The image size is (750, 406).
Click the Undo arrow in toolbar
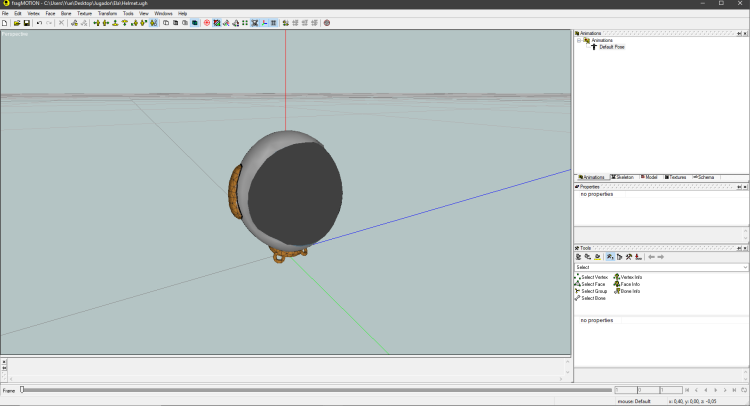click(x=39, y=22)
